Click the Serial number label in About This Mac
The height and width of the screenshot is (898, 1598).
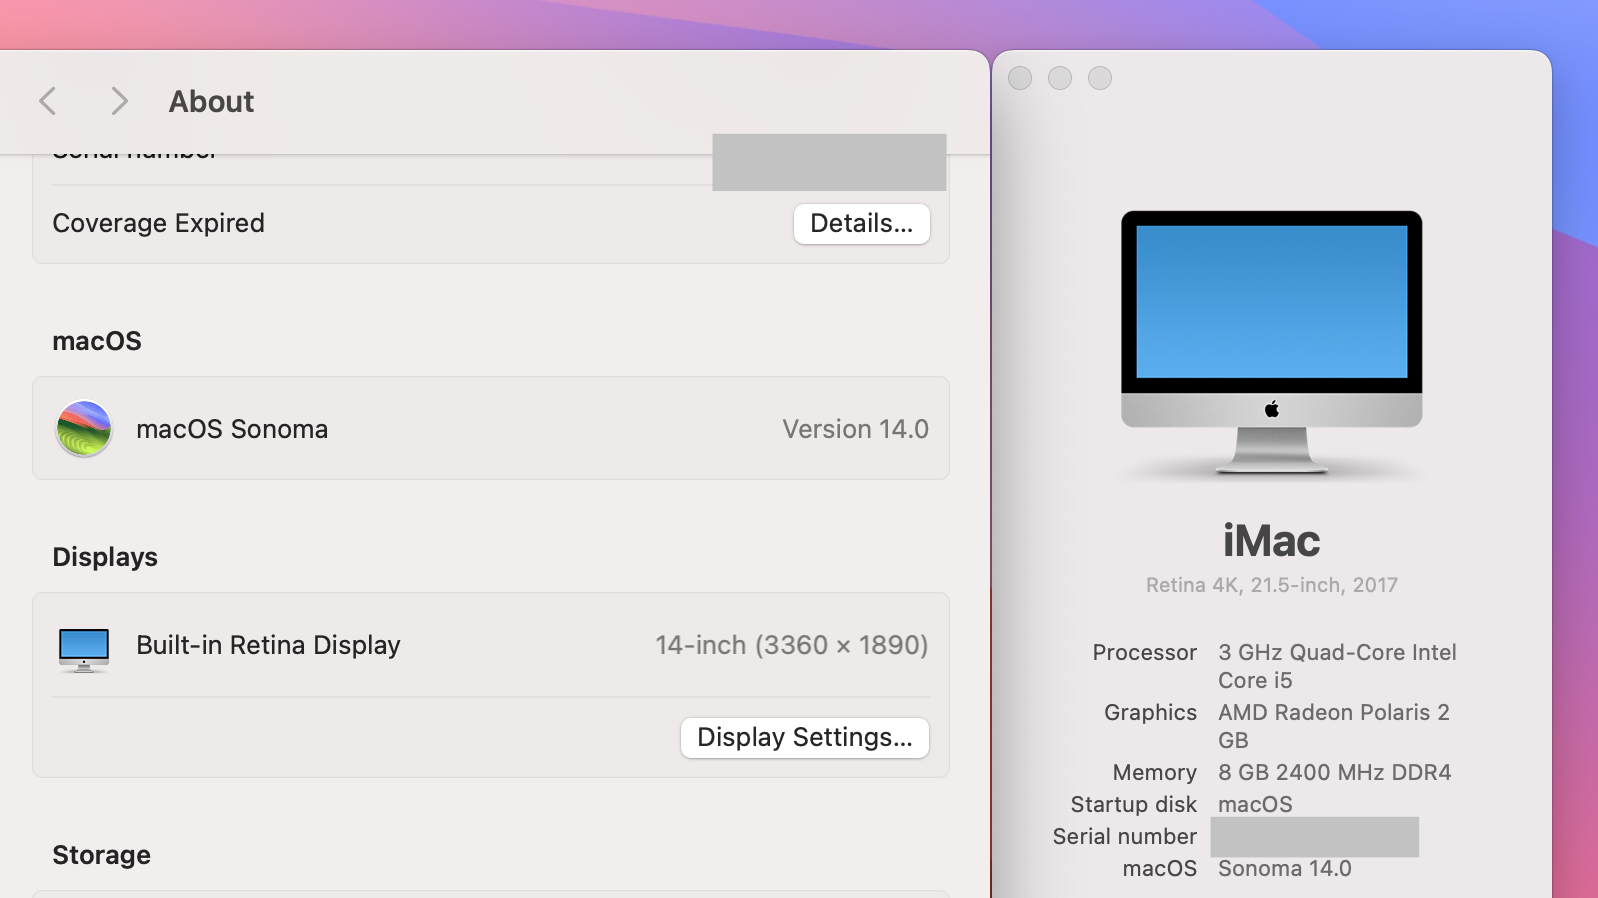[x=1124, y=836]
